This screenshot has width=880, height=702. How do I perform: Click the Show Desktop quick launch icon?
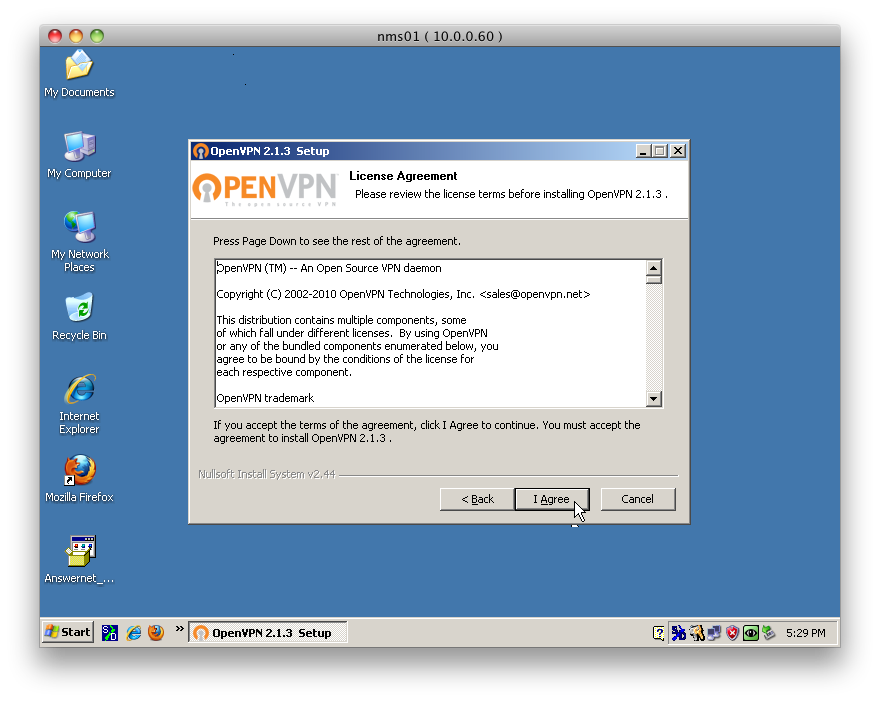click(109, 633)
